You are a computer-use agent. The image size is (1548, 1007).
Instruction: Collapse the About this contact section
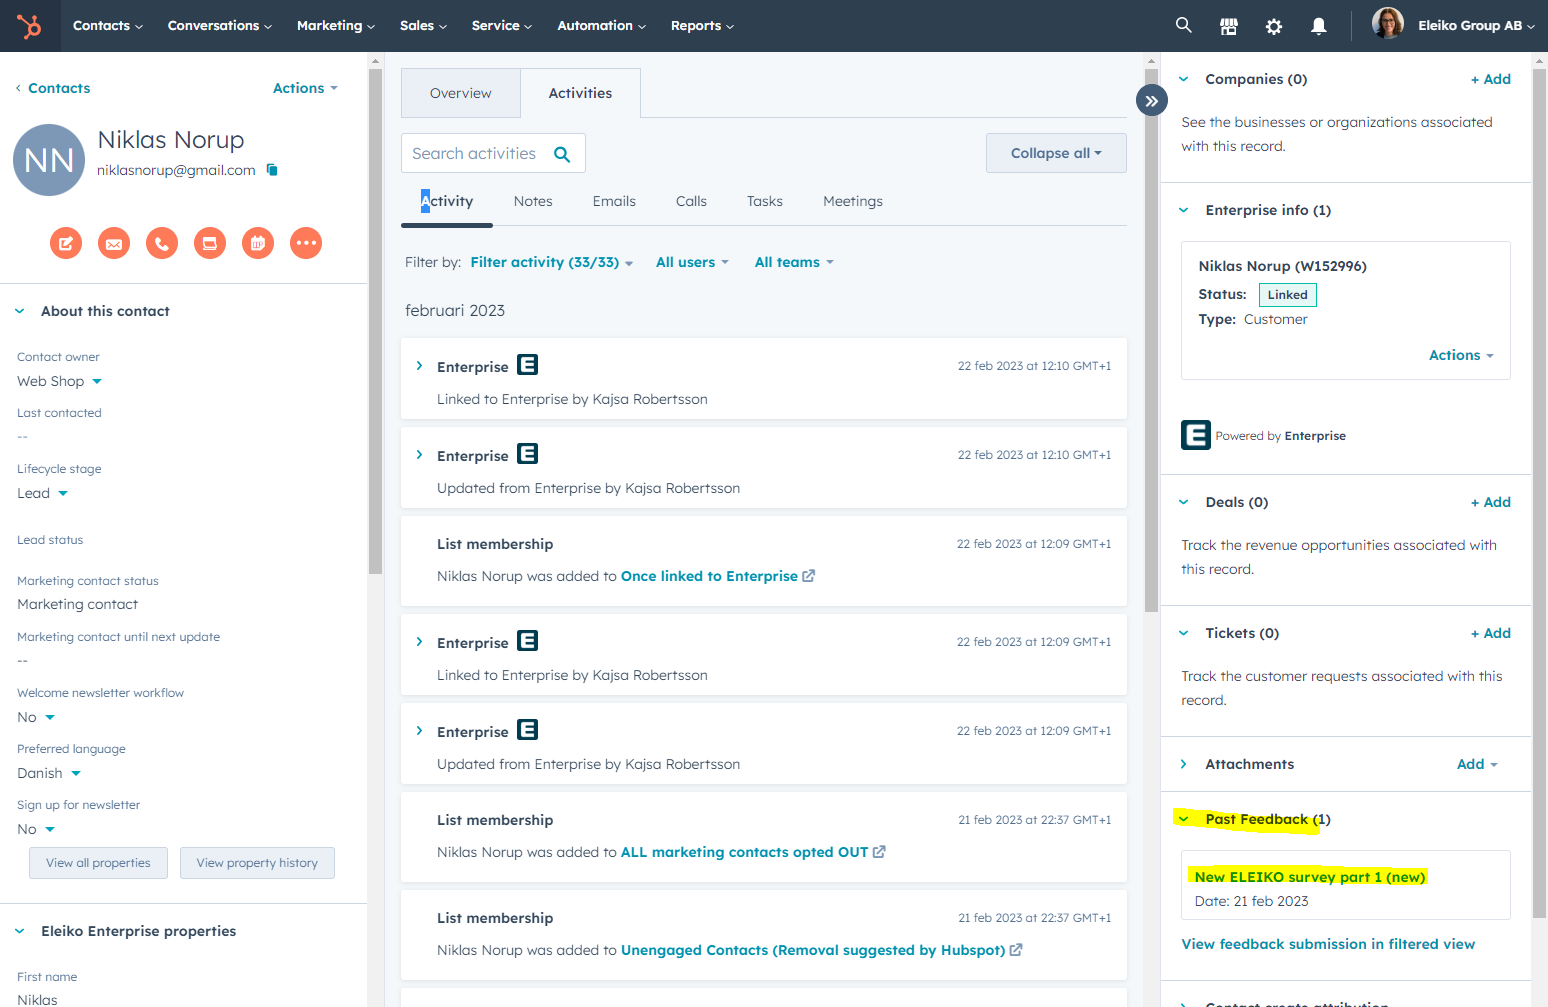click(x=20, y=311)
